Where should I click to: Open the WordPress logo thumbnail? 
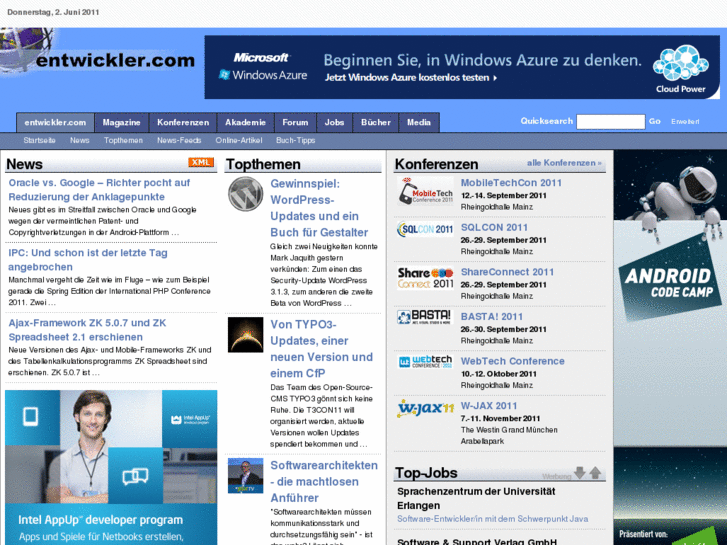246,194
